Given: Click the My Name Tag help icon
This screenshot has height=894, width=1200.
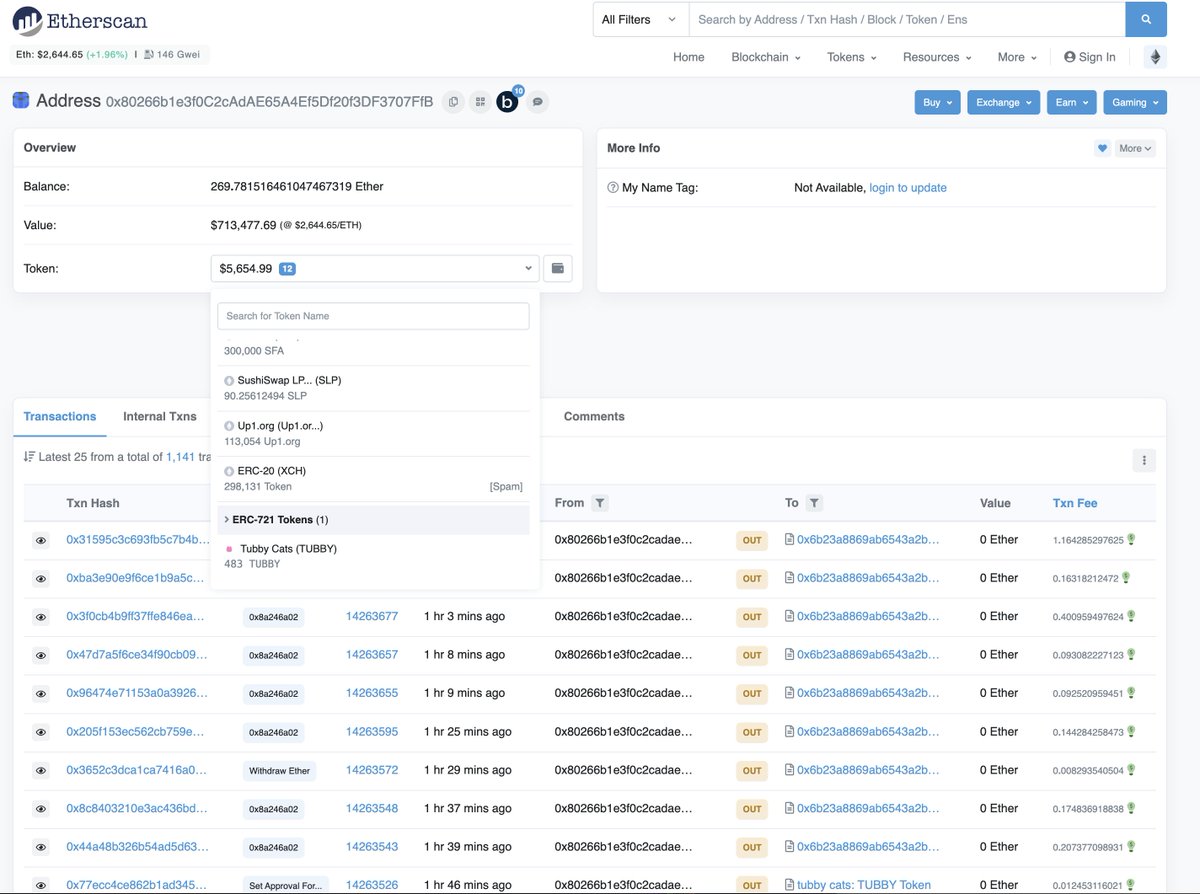Looking at the screenshot, I should pyautogui.click(x=613, y=188).
